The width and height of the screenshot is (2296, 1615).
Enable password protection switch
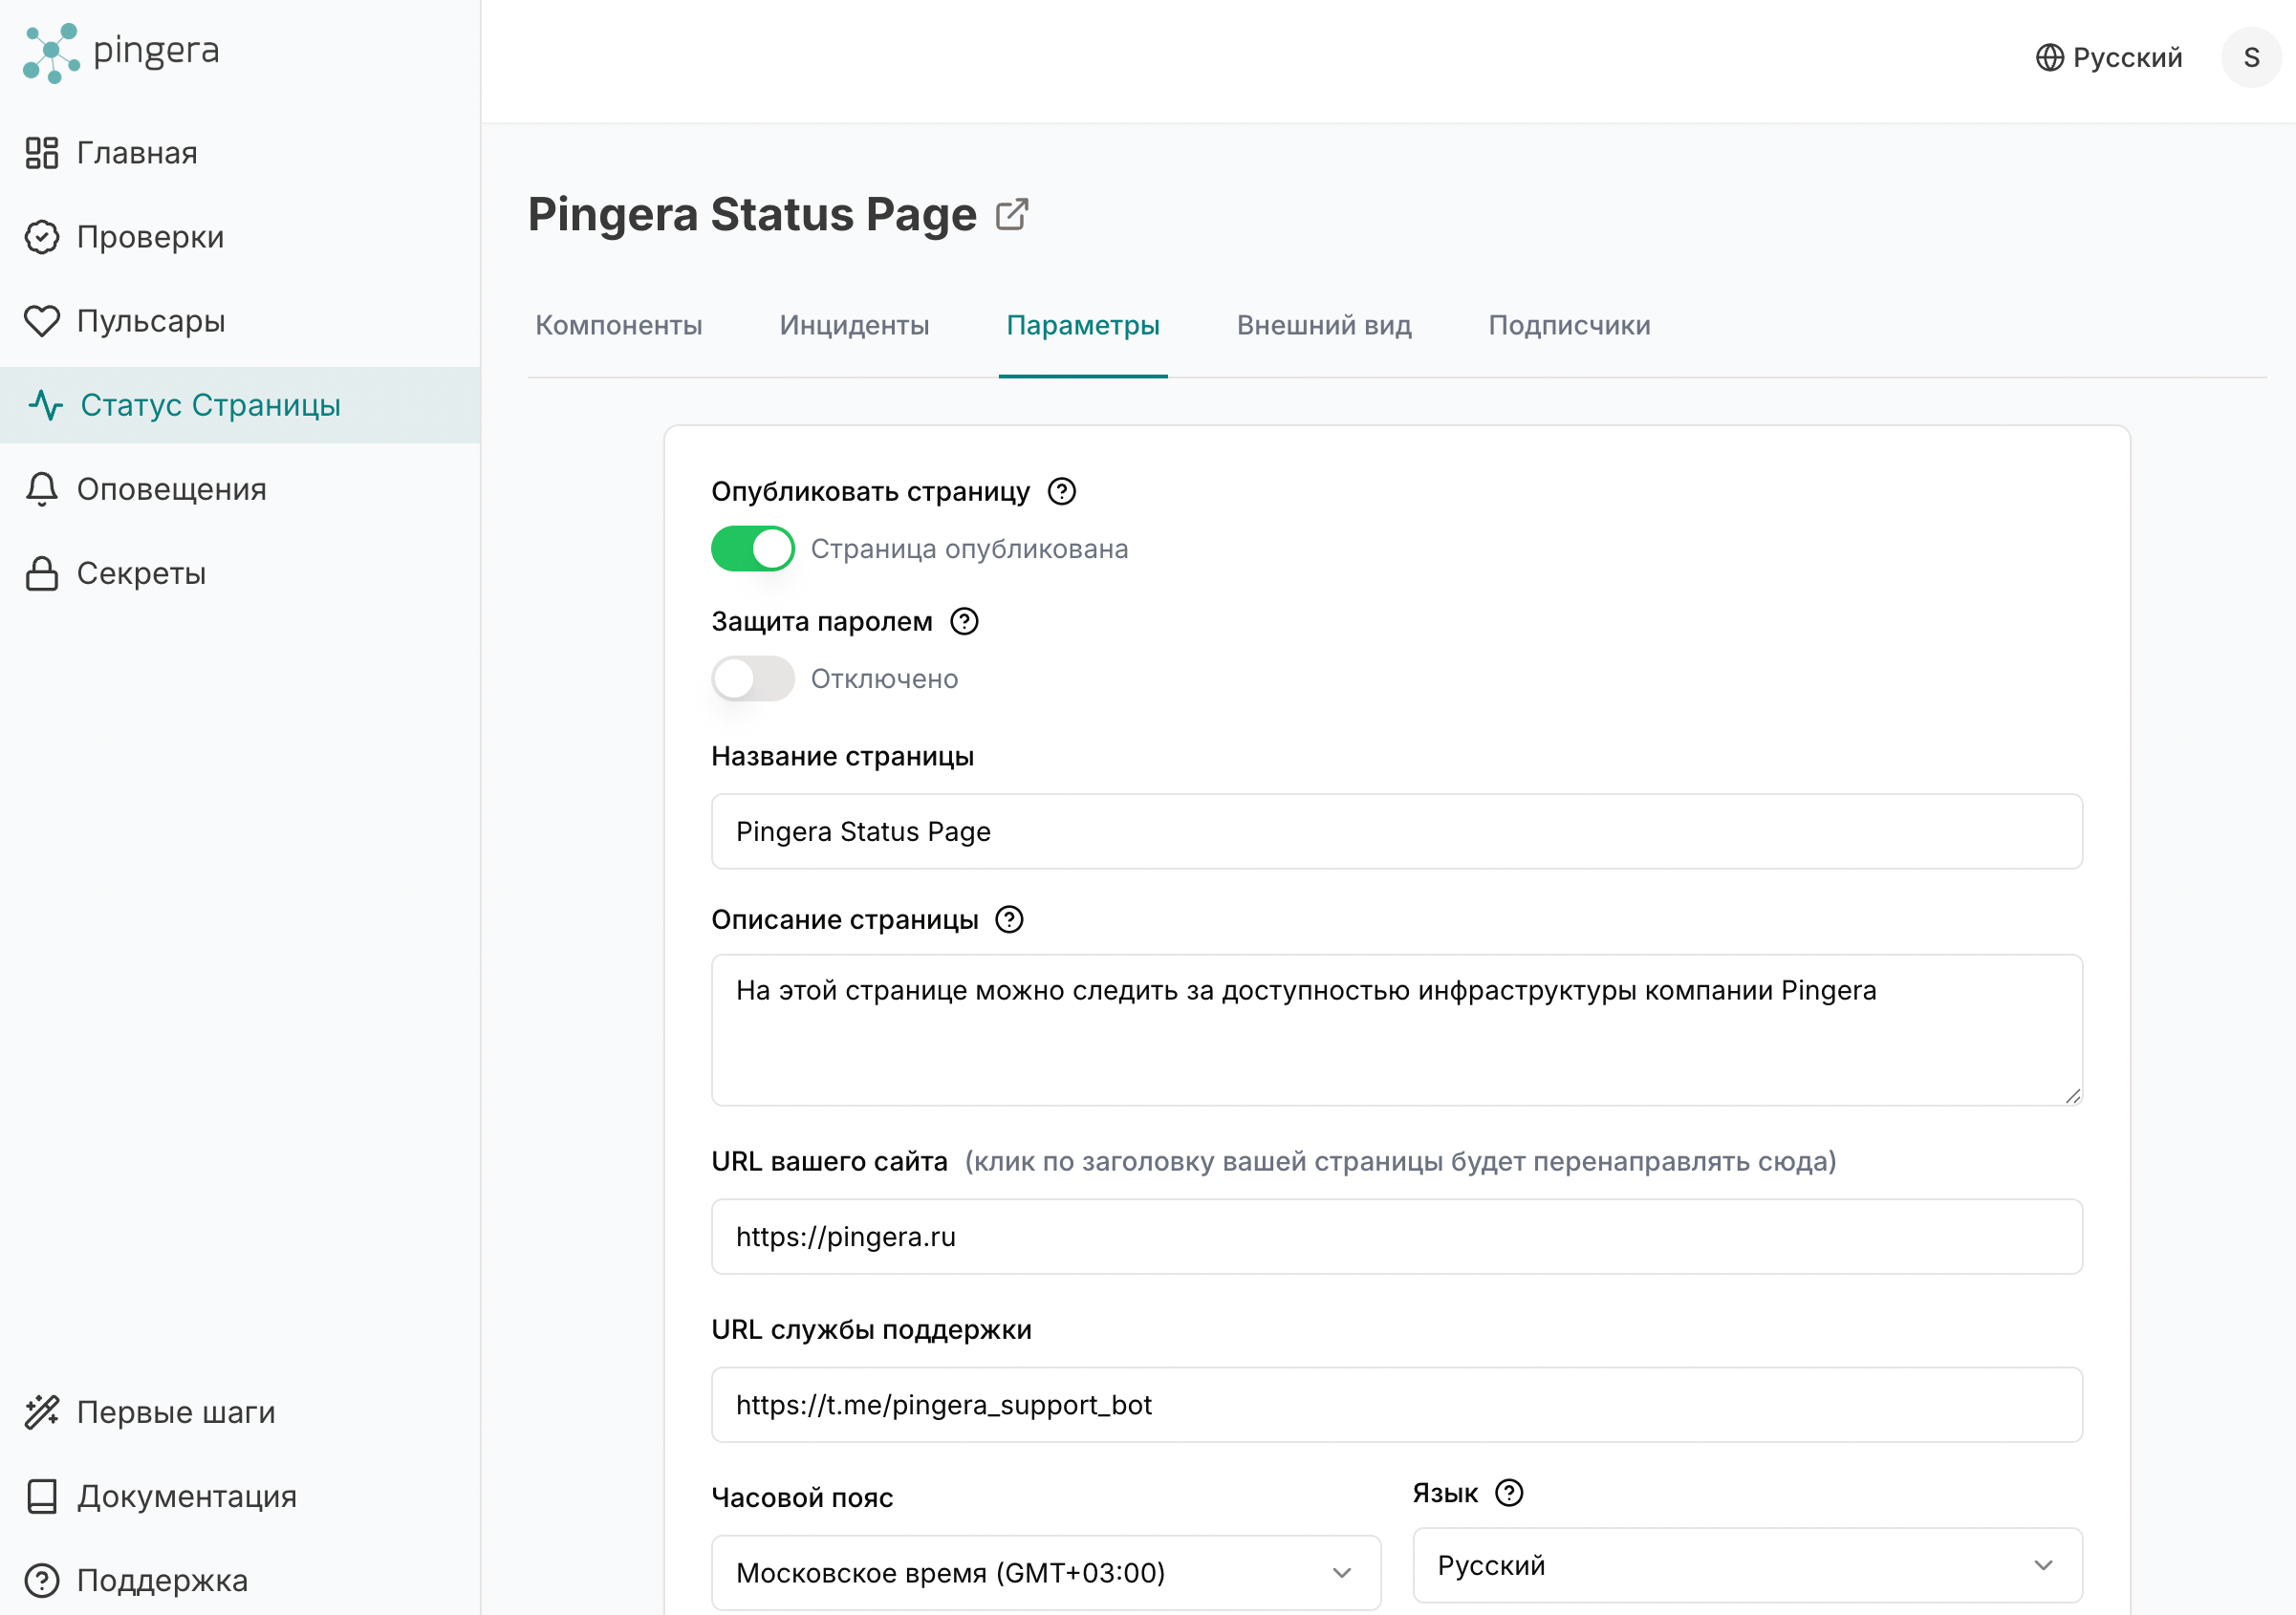point(753,678)
